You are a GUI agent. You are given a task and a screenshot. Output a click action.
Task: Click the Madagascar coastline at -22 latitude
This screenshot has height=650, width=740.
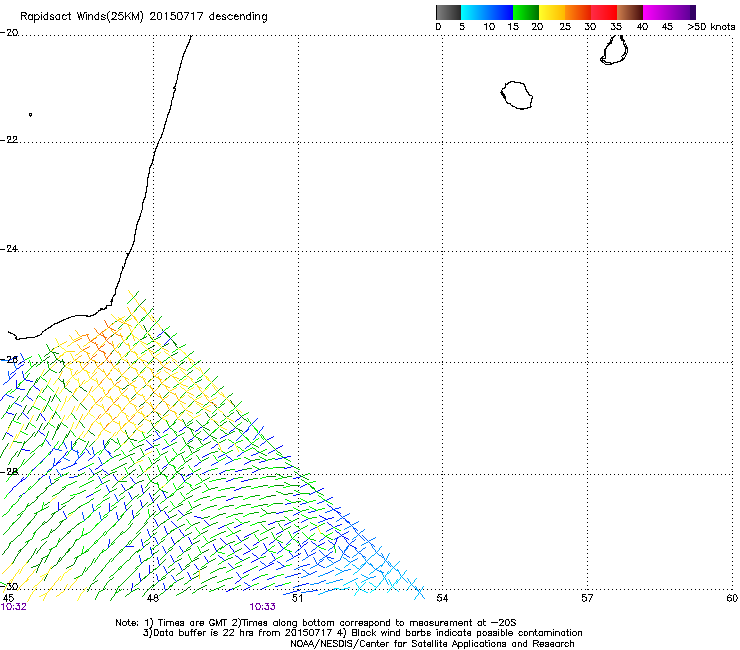pyautogui.click(x=156, y=142)
